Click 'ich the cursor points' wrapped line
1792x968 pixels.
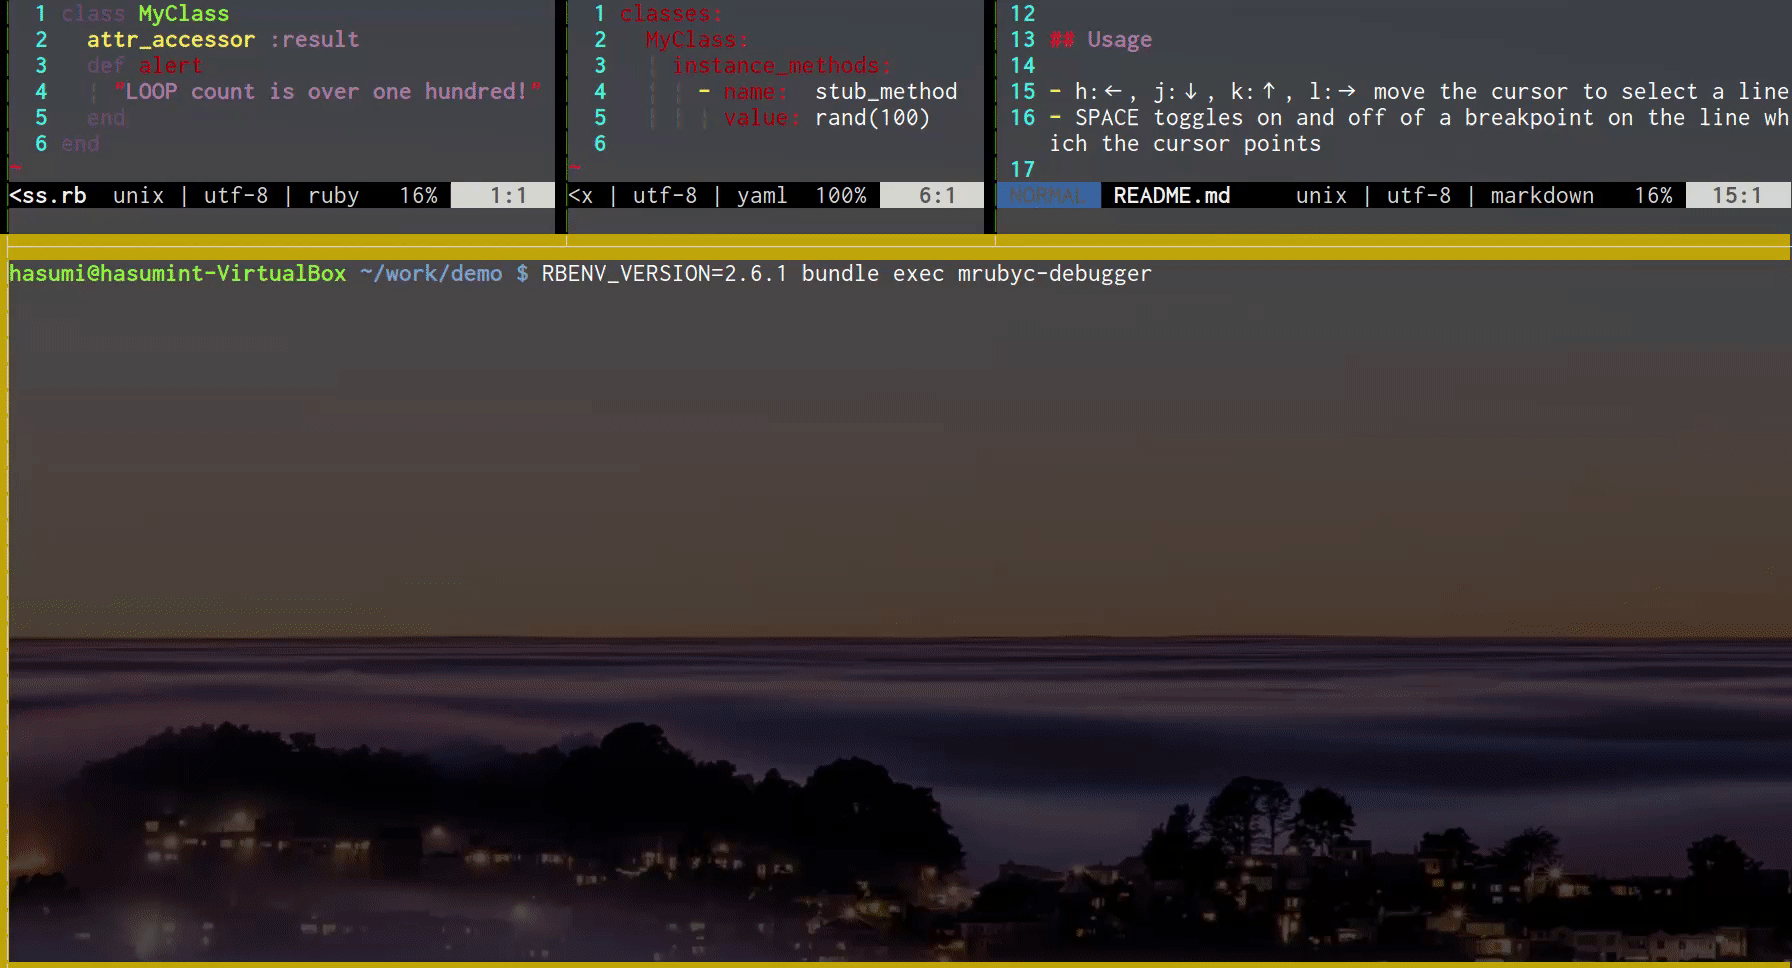(1185, 144)
